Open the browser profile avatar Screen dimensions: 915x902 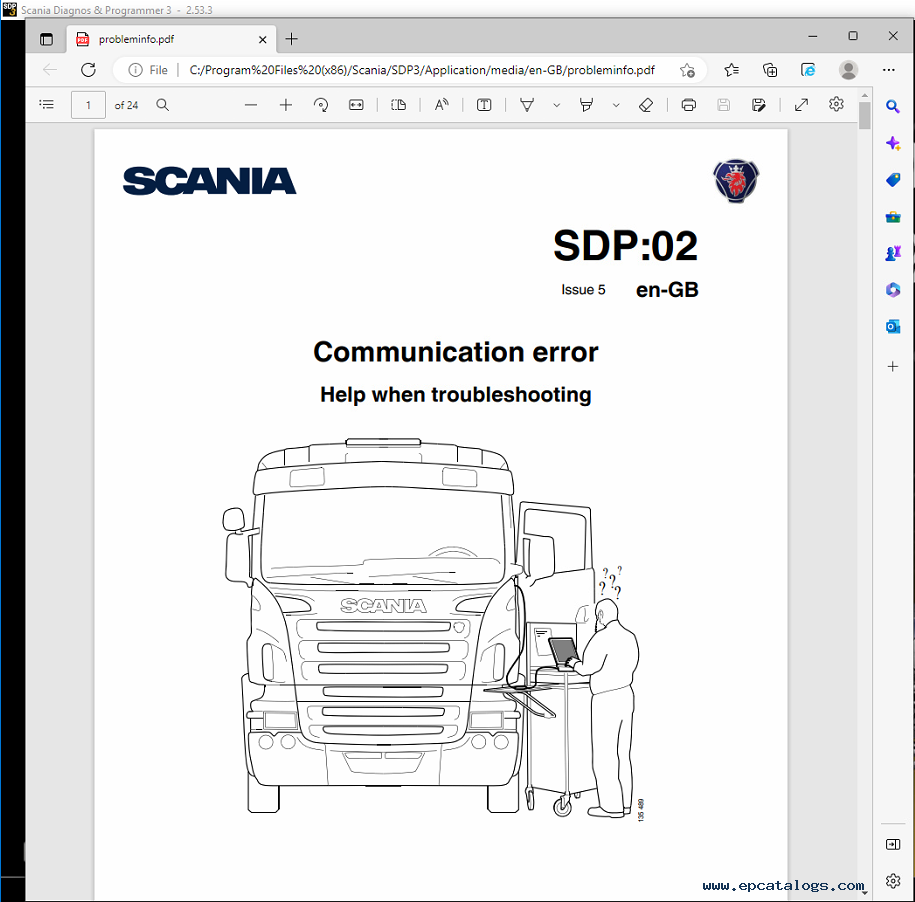(x=848, y=70)
